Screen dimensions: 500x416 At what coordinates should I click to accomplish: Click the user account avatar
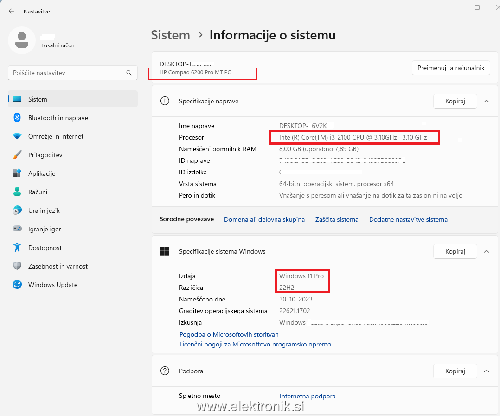click(x=22, y=40)
